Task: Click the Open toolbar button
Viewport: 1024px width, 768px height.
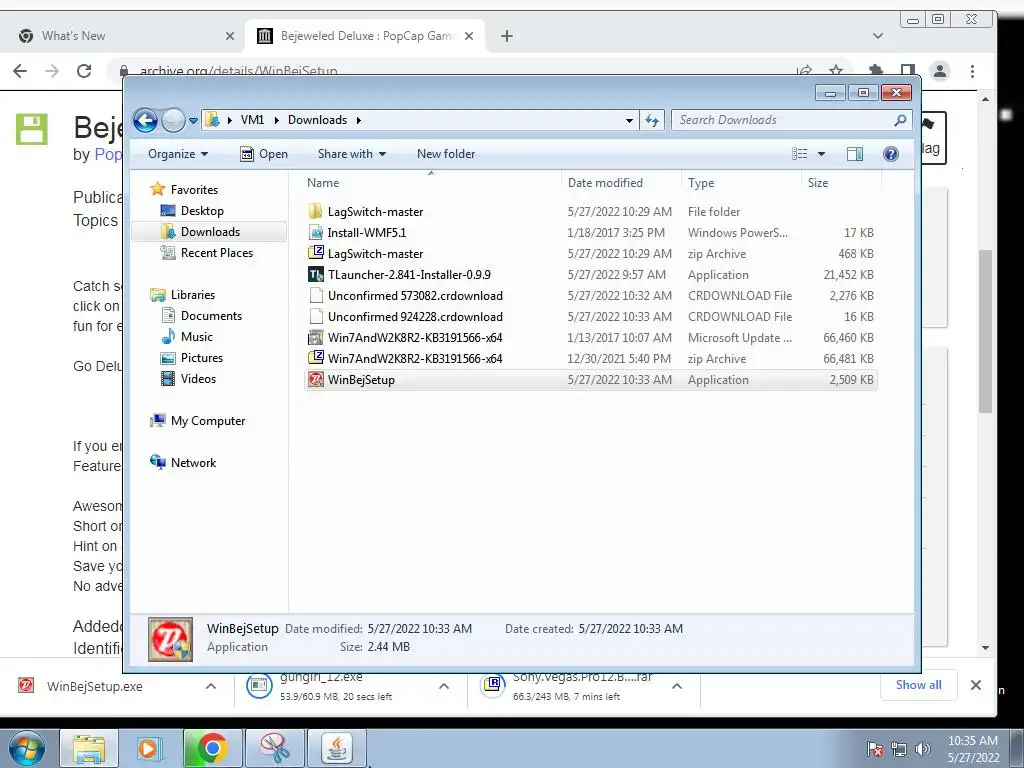Action: click(264, 154)
